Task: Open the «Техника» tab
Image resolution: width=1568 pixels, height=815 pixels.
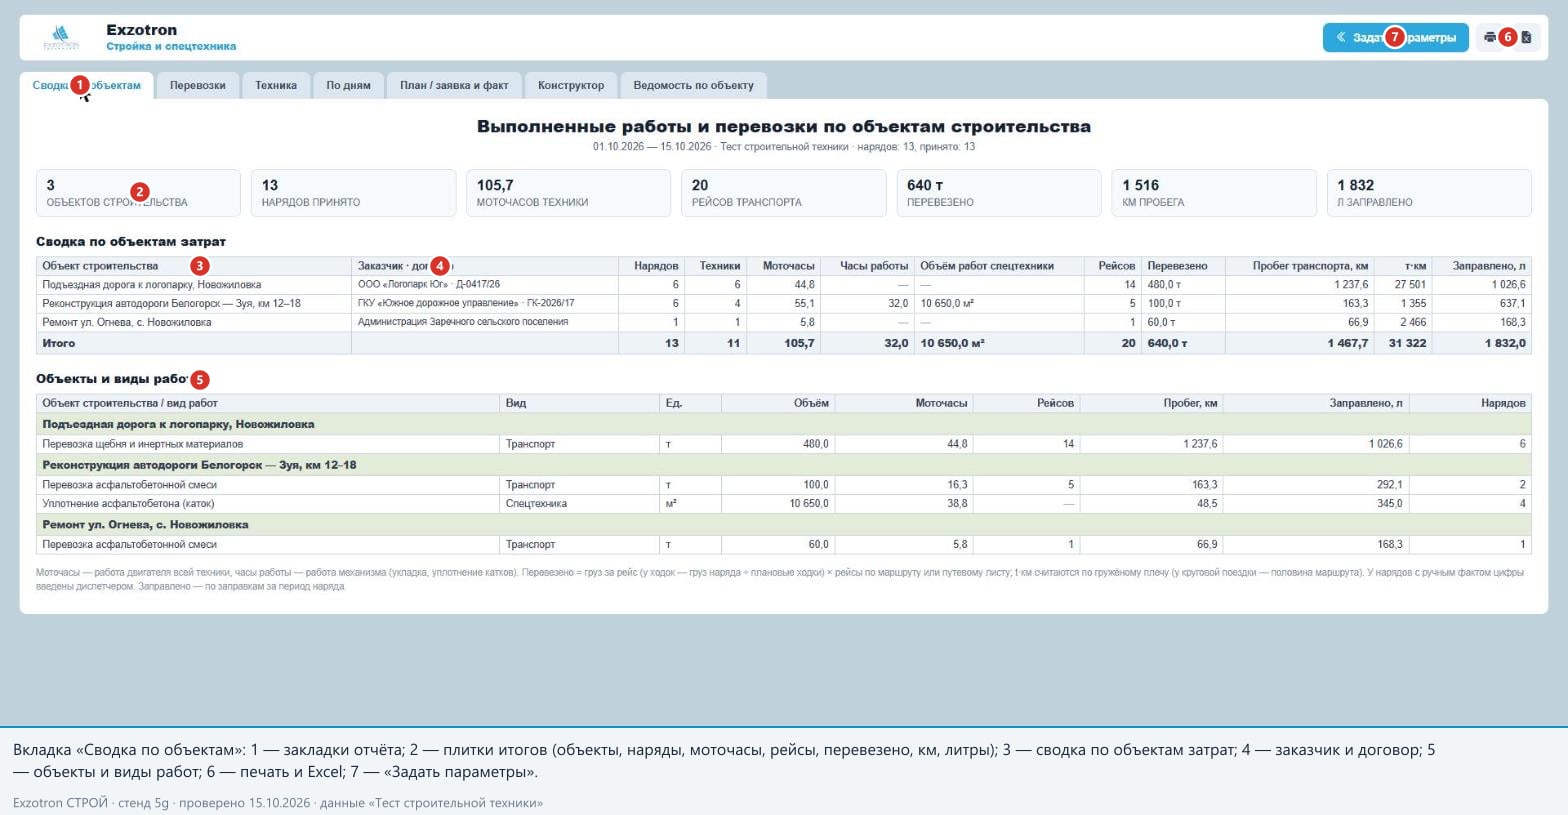Action: click(x=276, y=86)
